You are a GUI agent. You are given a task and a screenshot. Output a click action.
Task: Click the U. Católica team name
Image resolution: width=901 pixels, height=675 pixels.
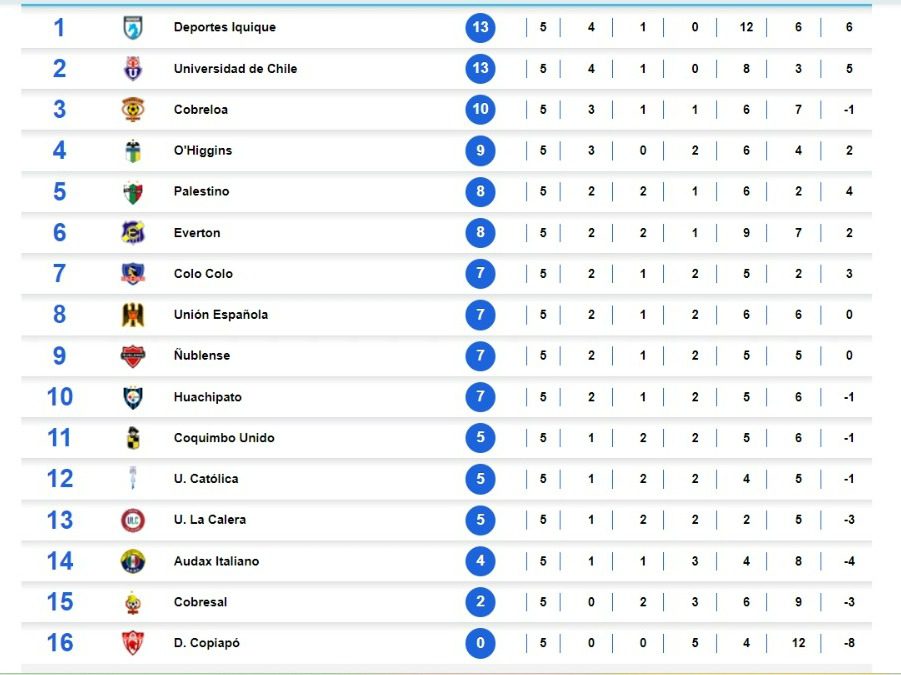point(206,479)
